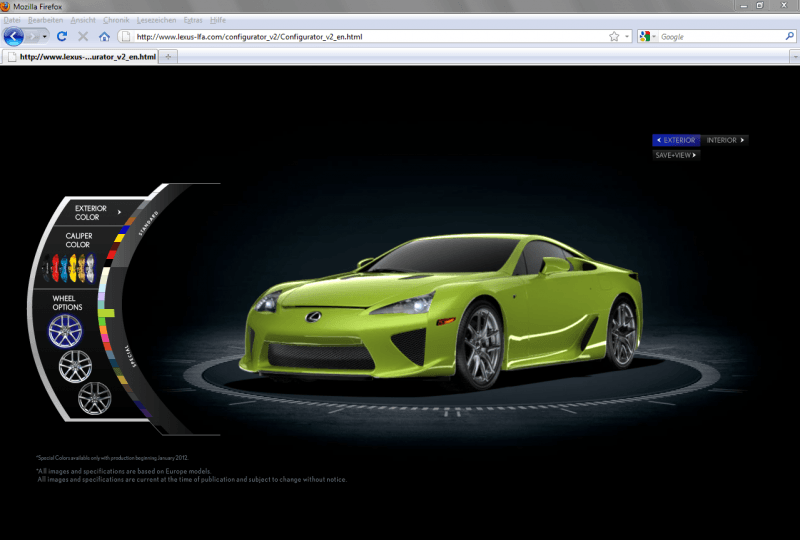The width and height of the screenshot is (800, 540).
Task: Pick the orange-brown standard color swatch
Action: 130,221
